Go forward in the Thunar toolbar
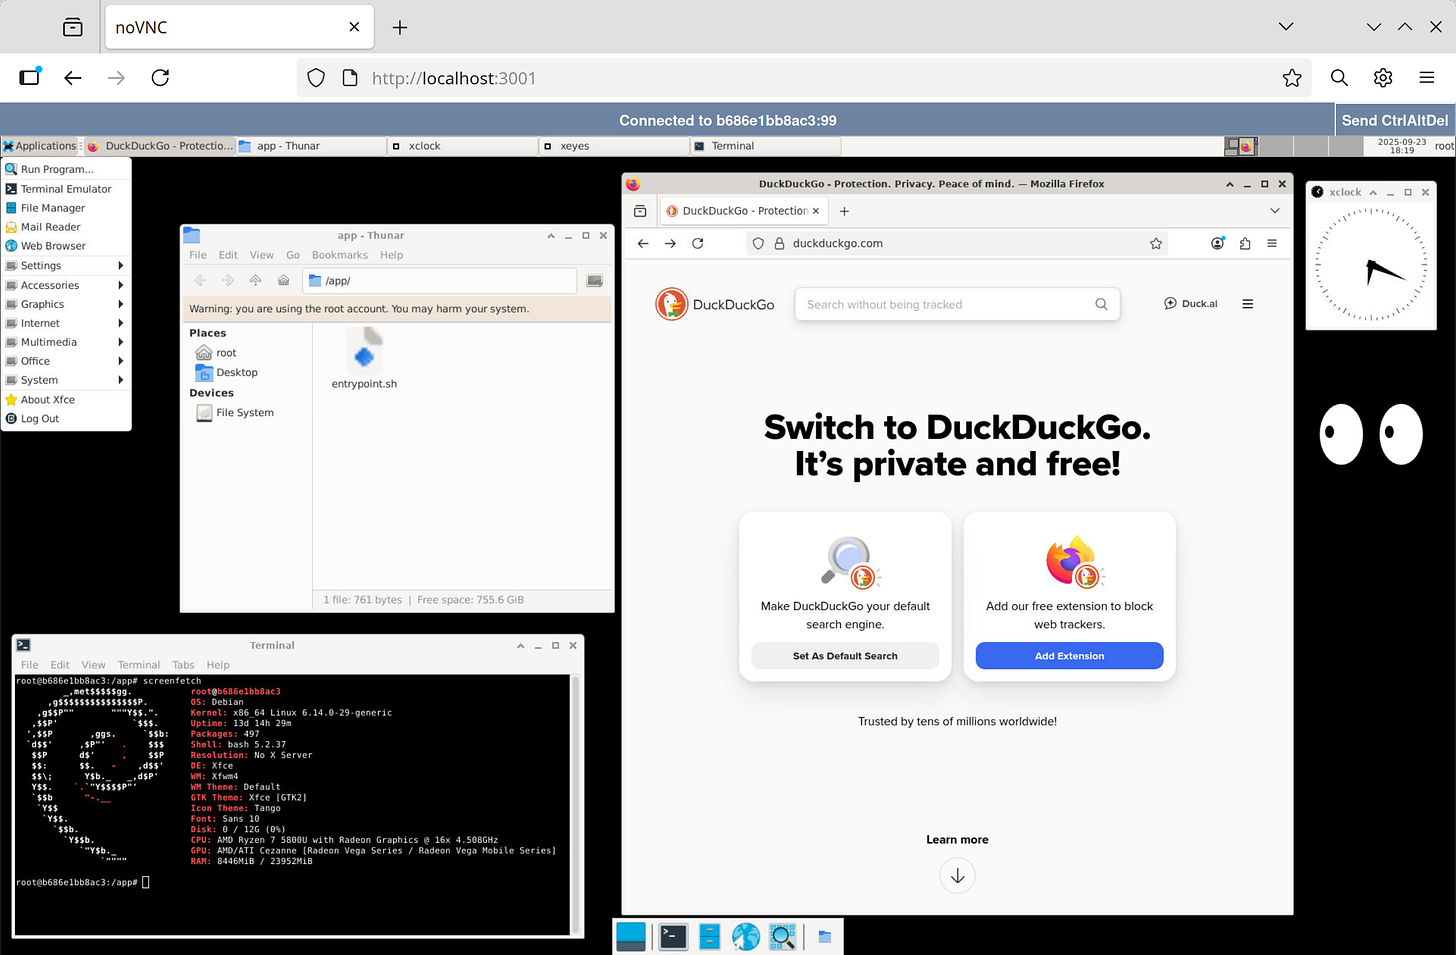Image resolution: width=1456 pixels, height=955 pixels. (228, 281)
